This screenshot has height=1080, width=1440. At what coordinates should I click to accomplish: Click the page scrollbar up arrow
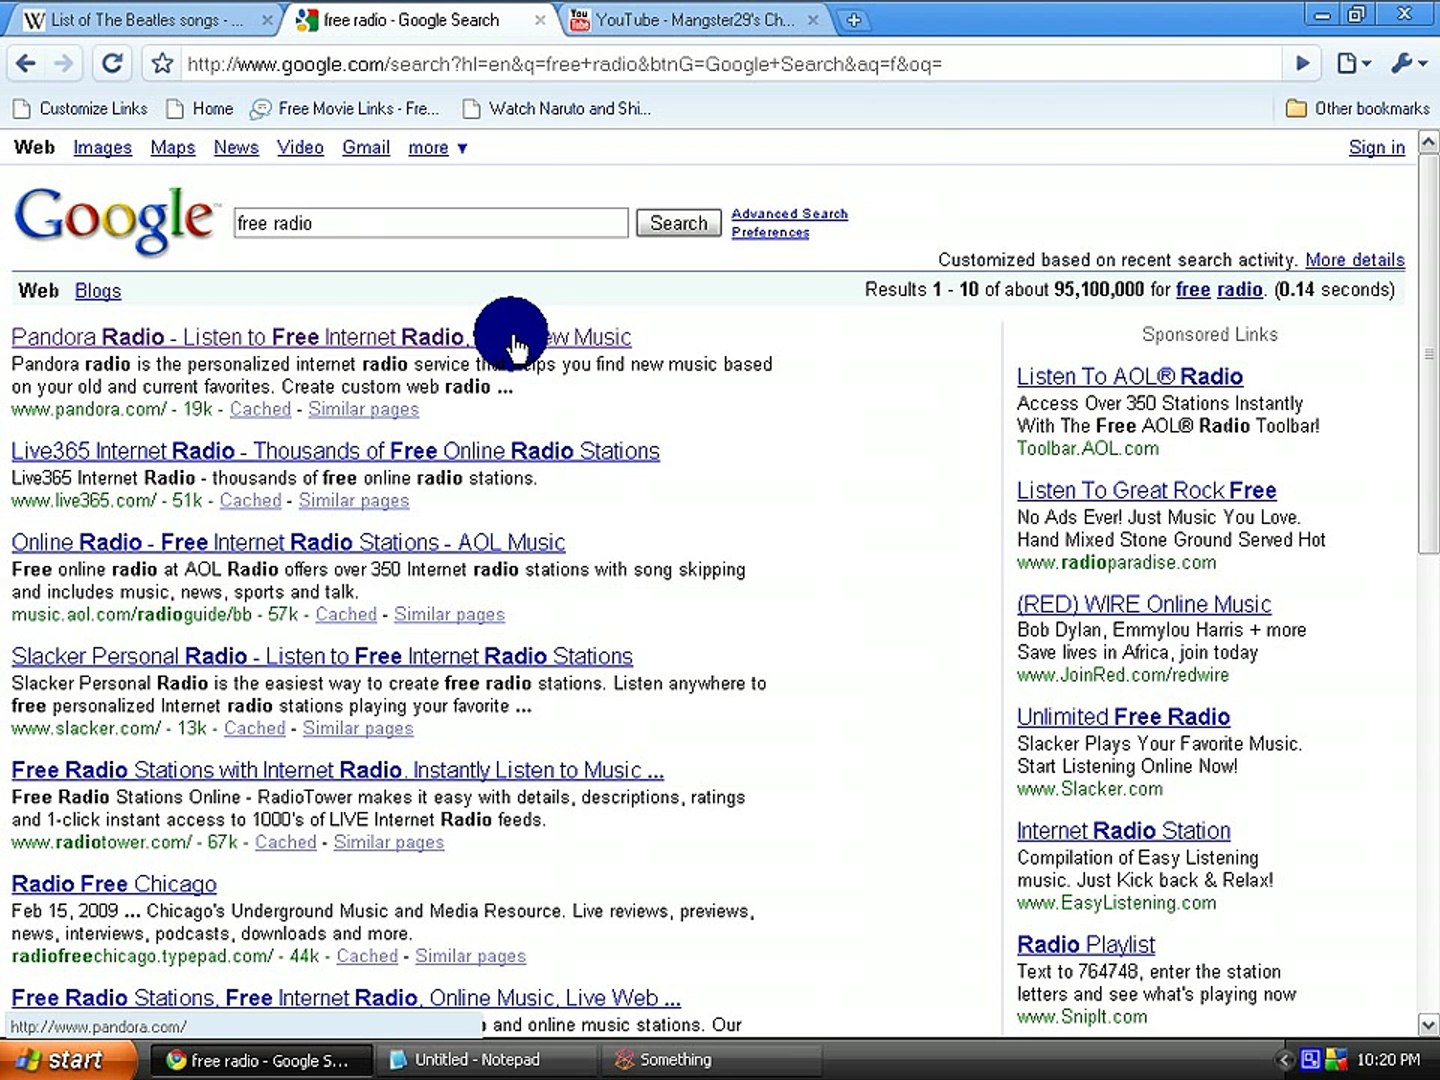pos(1429,142)
